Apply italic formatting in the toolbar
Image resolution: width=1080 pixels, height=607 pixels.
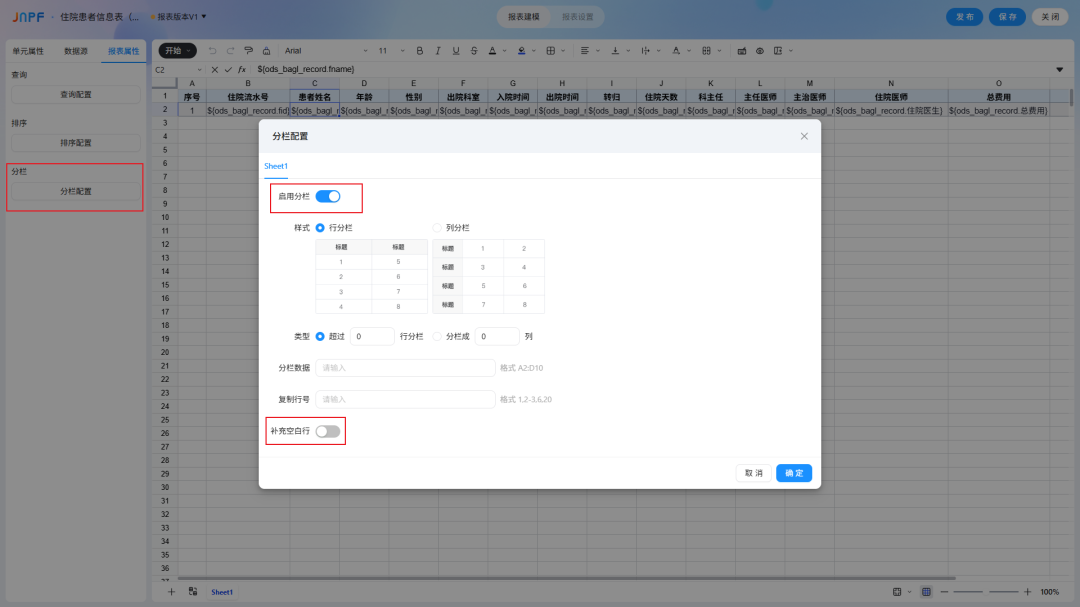437,51
